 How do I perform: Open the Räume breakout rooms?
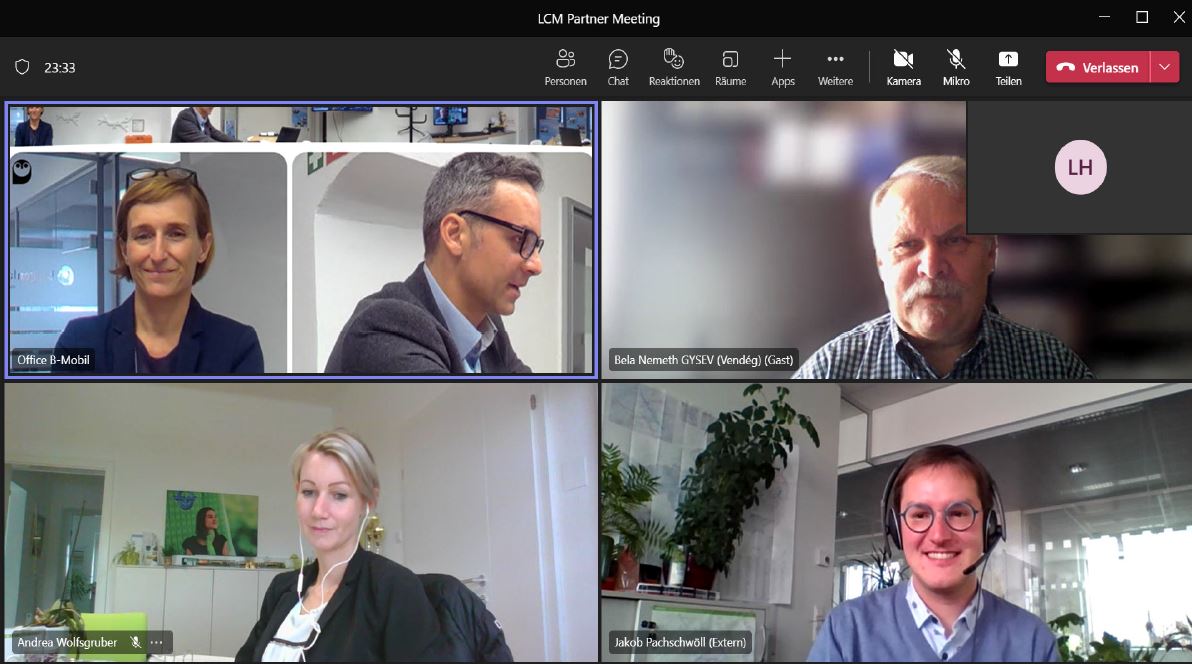[x=731, y=68]
